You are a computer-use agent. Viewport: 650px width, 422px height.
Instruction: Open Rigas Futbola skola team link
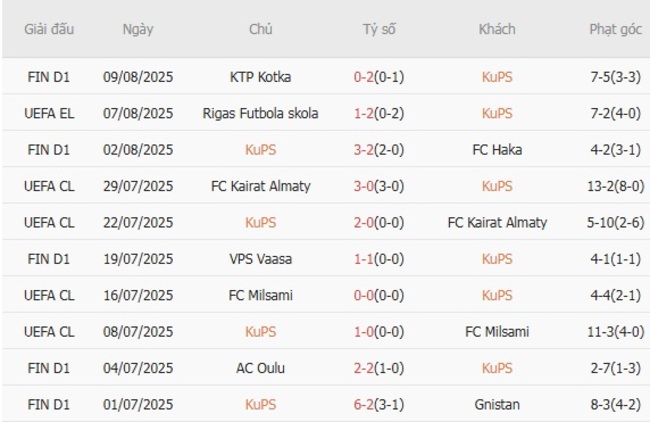click(x=260, y=113)
